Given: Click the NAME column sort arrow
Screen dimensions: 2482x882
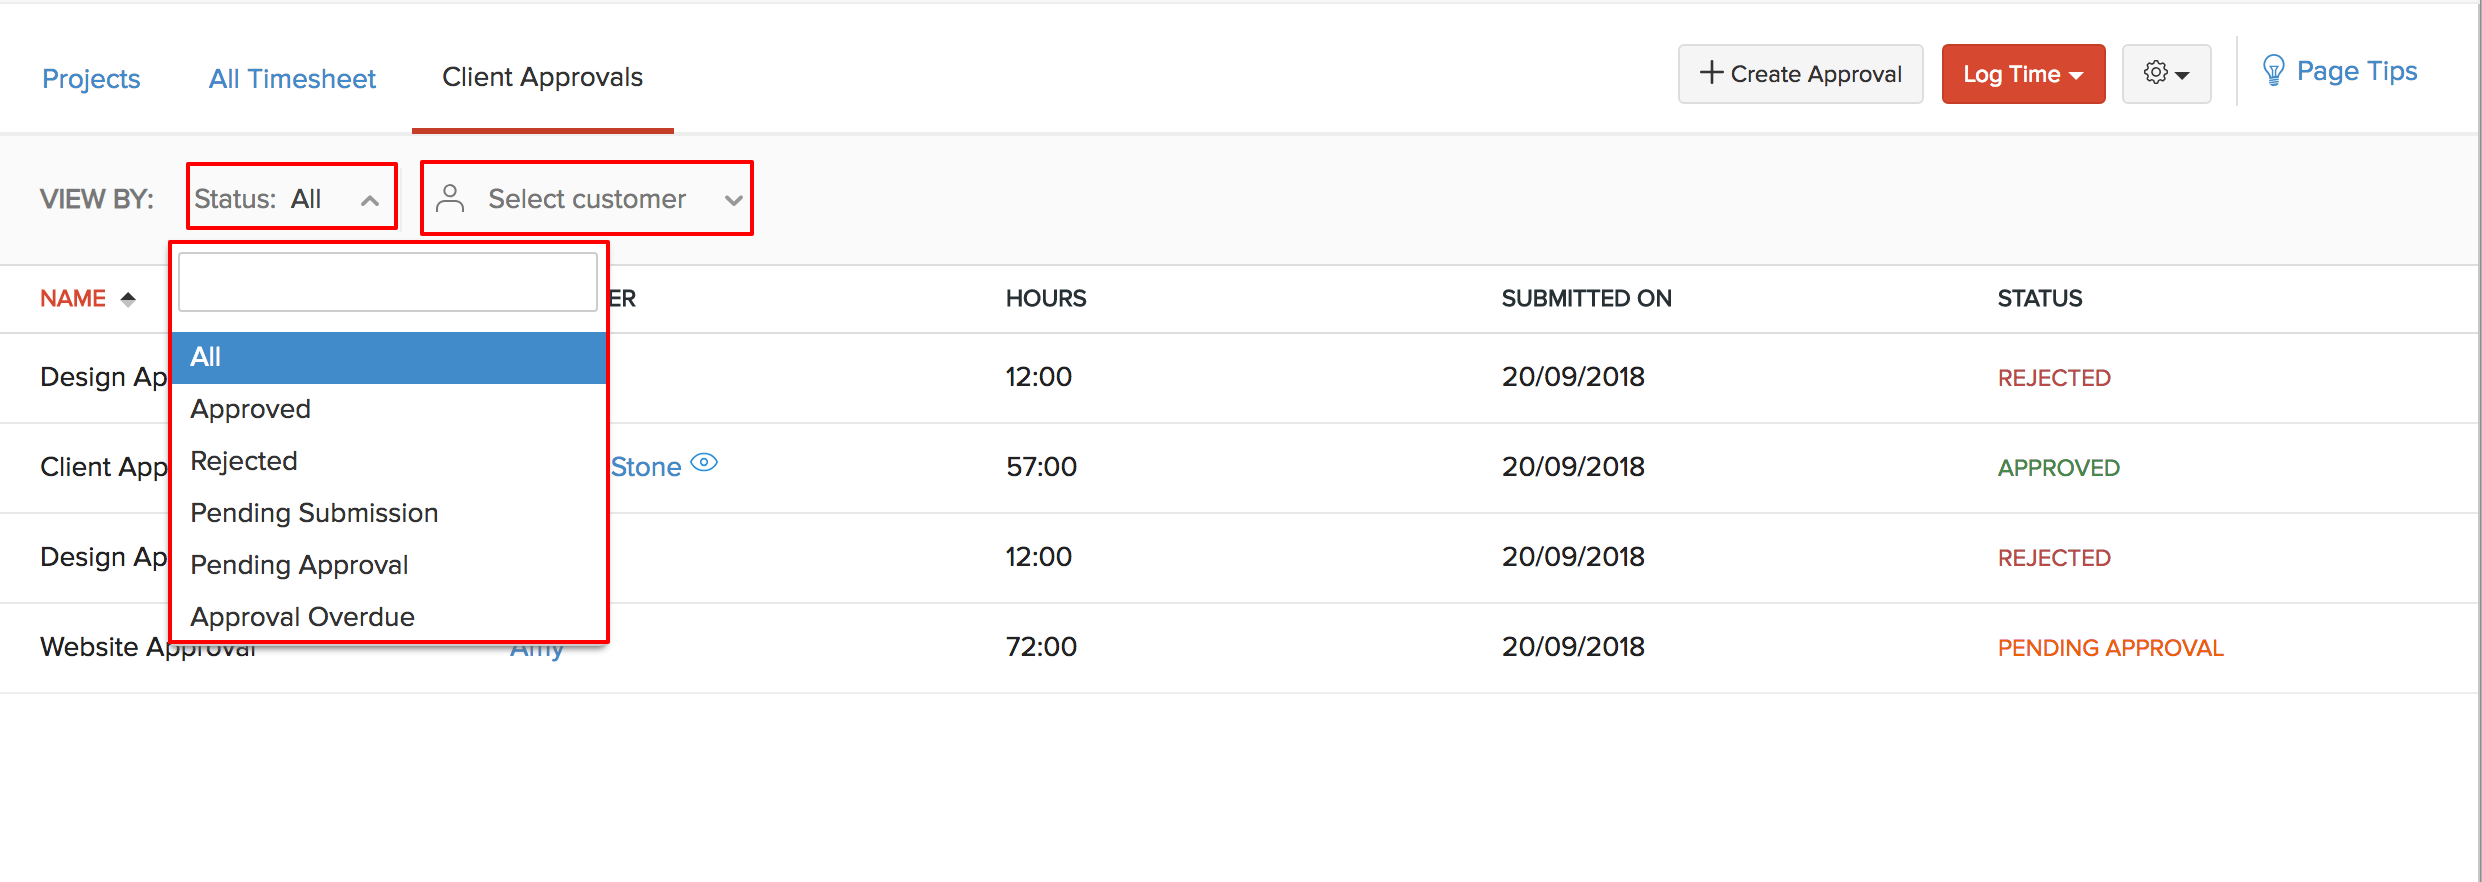Looking at the screenshot, I should [128, 299].
